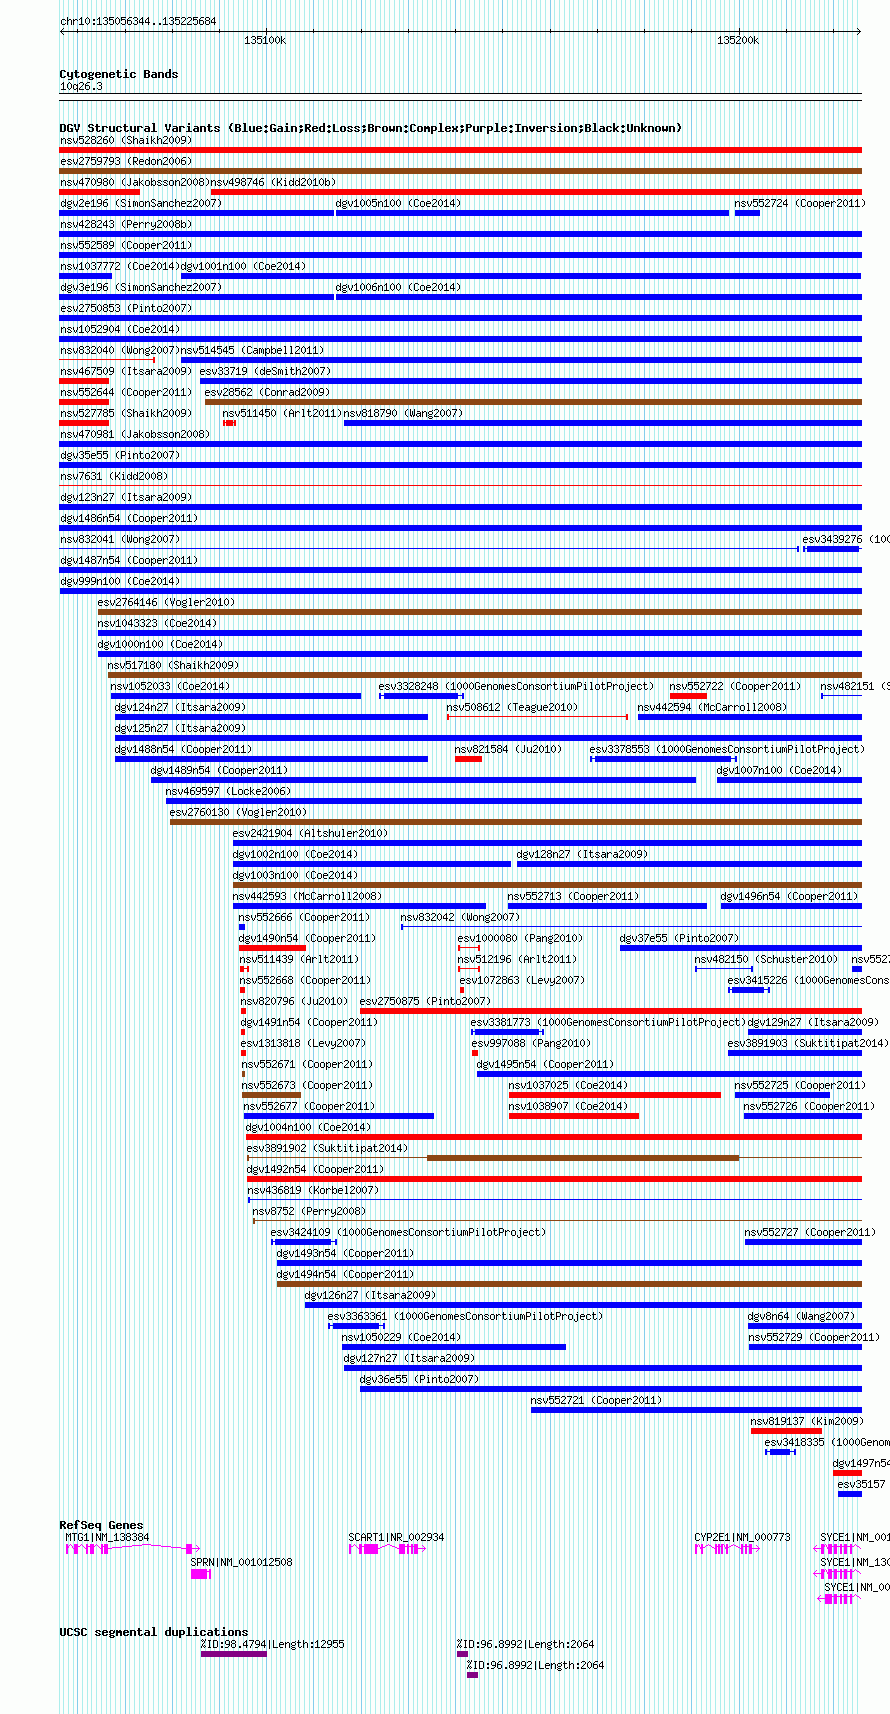Click nsv442594 (McCarroll2008) label

pos(713,707)
